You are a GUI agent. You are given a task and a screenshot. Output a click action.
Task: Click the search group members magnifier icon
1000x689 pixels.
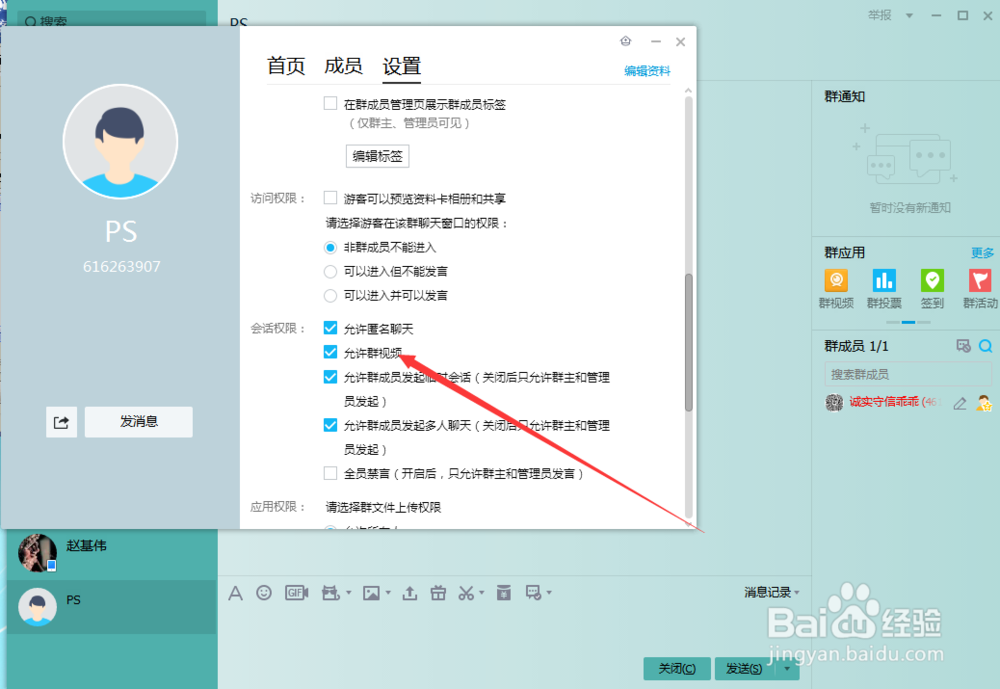985,345
